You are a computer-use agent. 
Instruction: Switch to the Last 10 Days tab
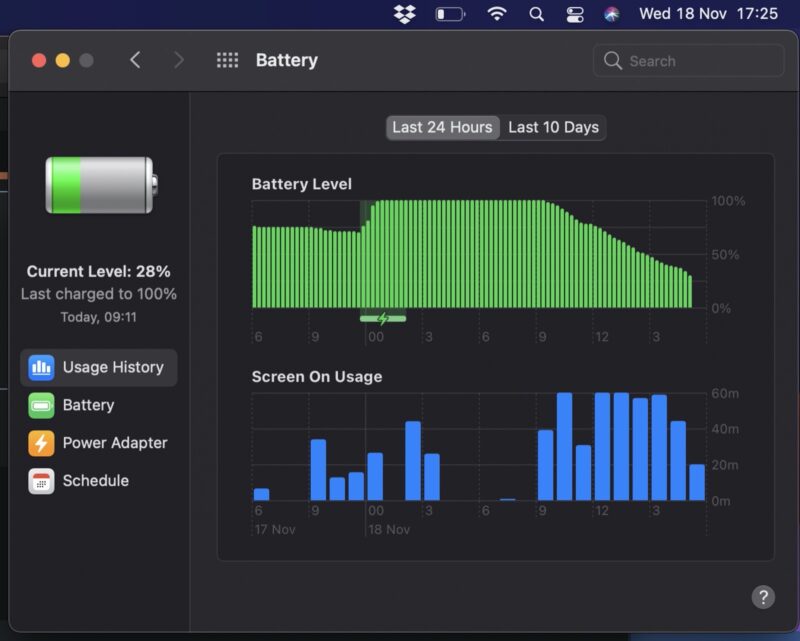point(553,127)
